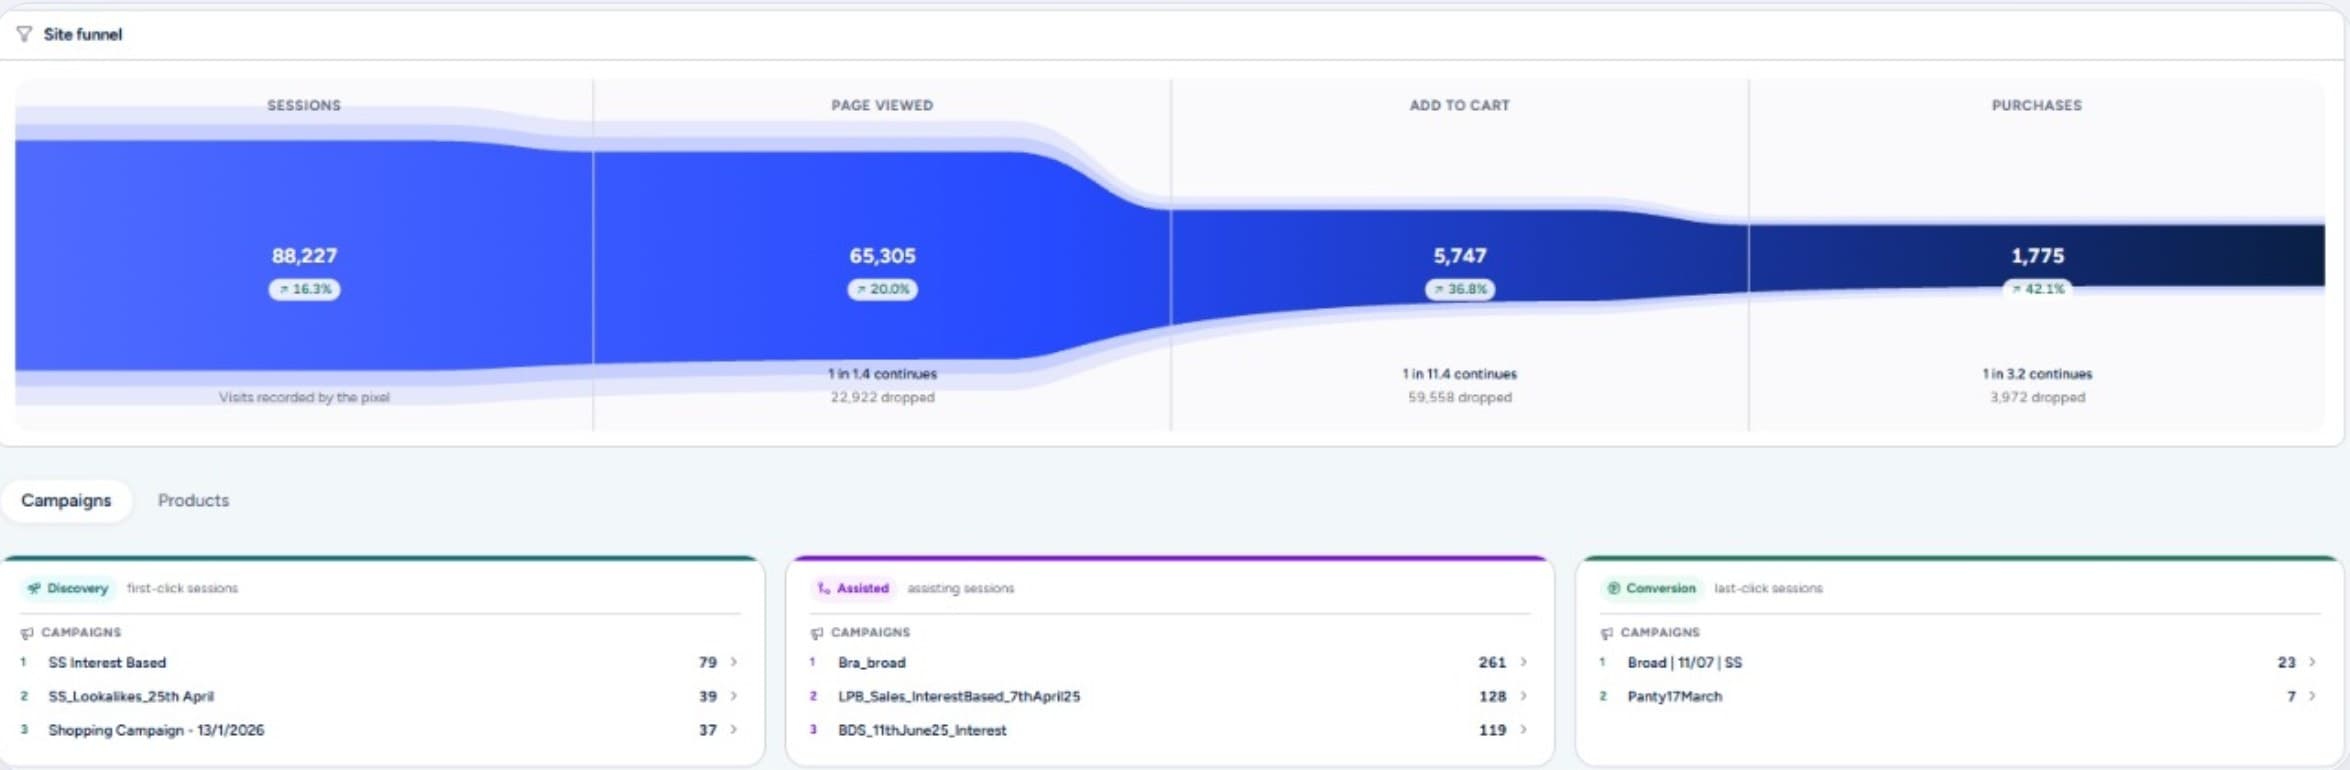This screenshot has height=770, width=2350.
Task: Click the 88,227 sessions value
Action: click(304, 256)
